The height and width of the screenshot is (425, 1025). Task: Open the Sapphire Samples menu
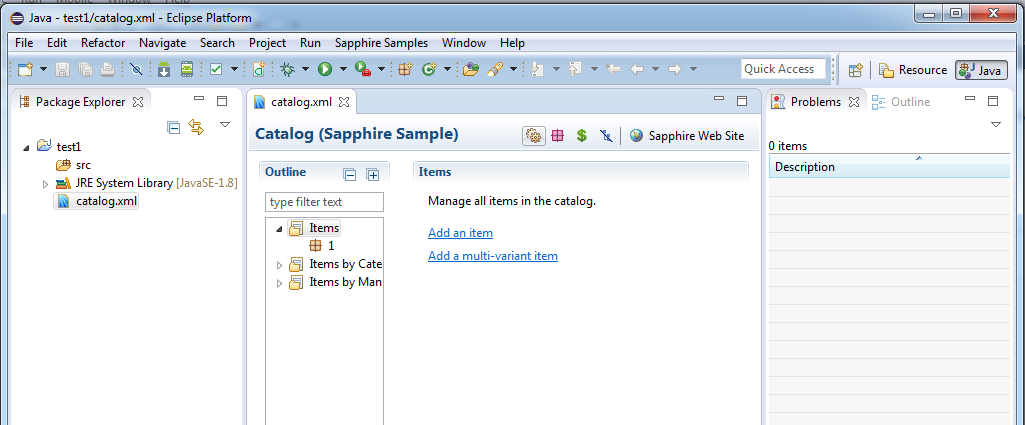[x=381, y=43]
